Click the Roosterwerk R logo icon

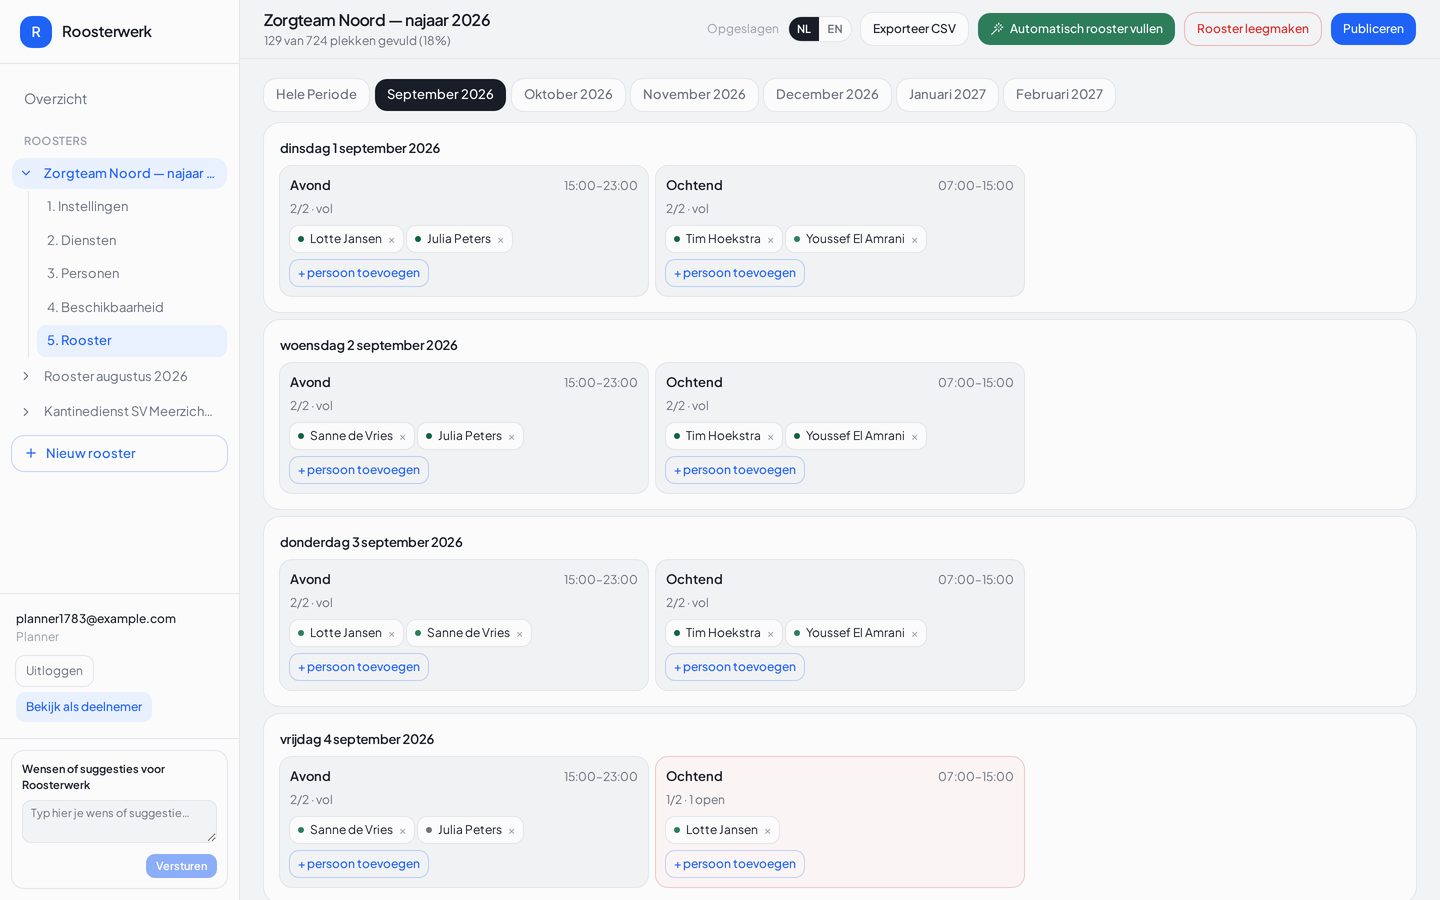coord(36,32)
